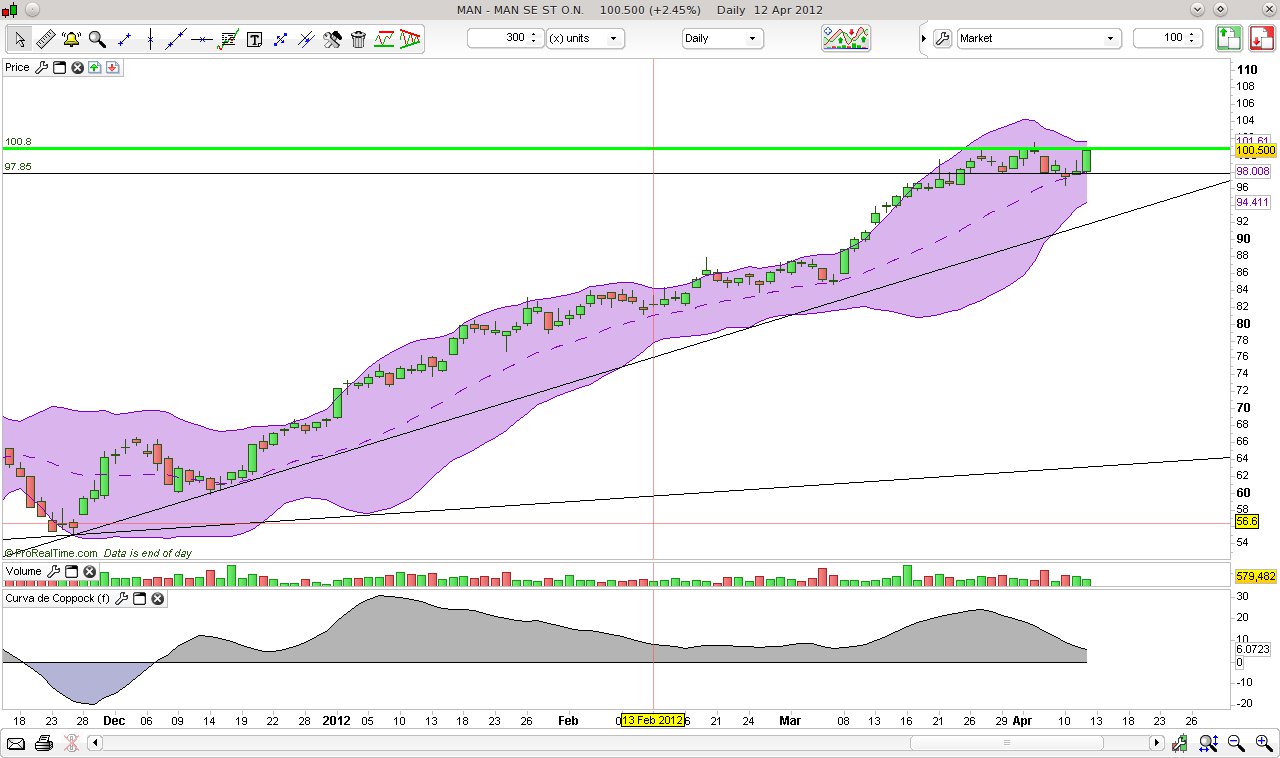Close the Curva de Coppock panel
The height and width of the screenshot is (758, 1280).
[156, 598]
